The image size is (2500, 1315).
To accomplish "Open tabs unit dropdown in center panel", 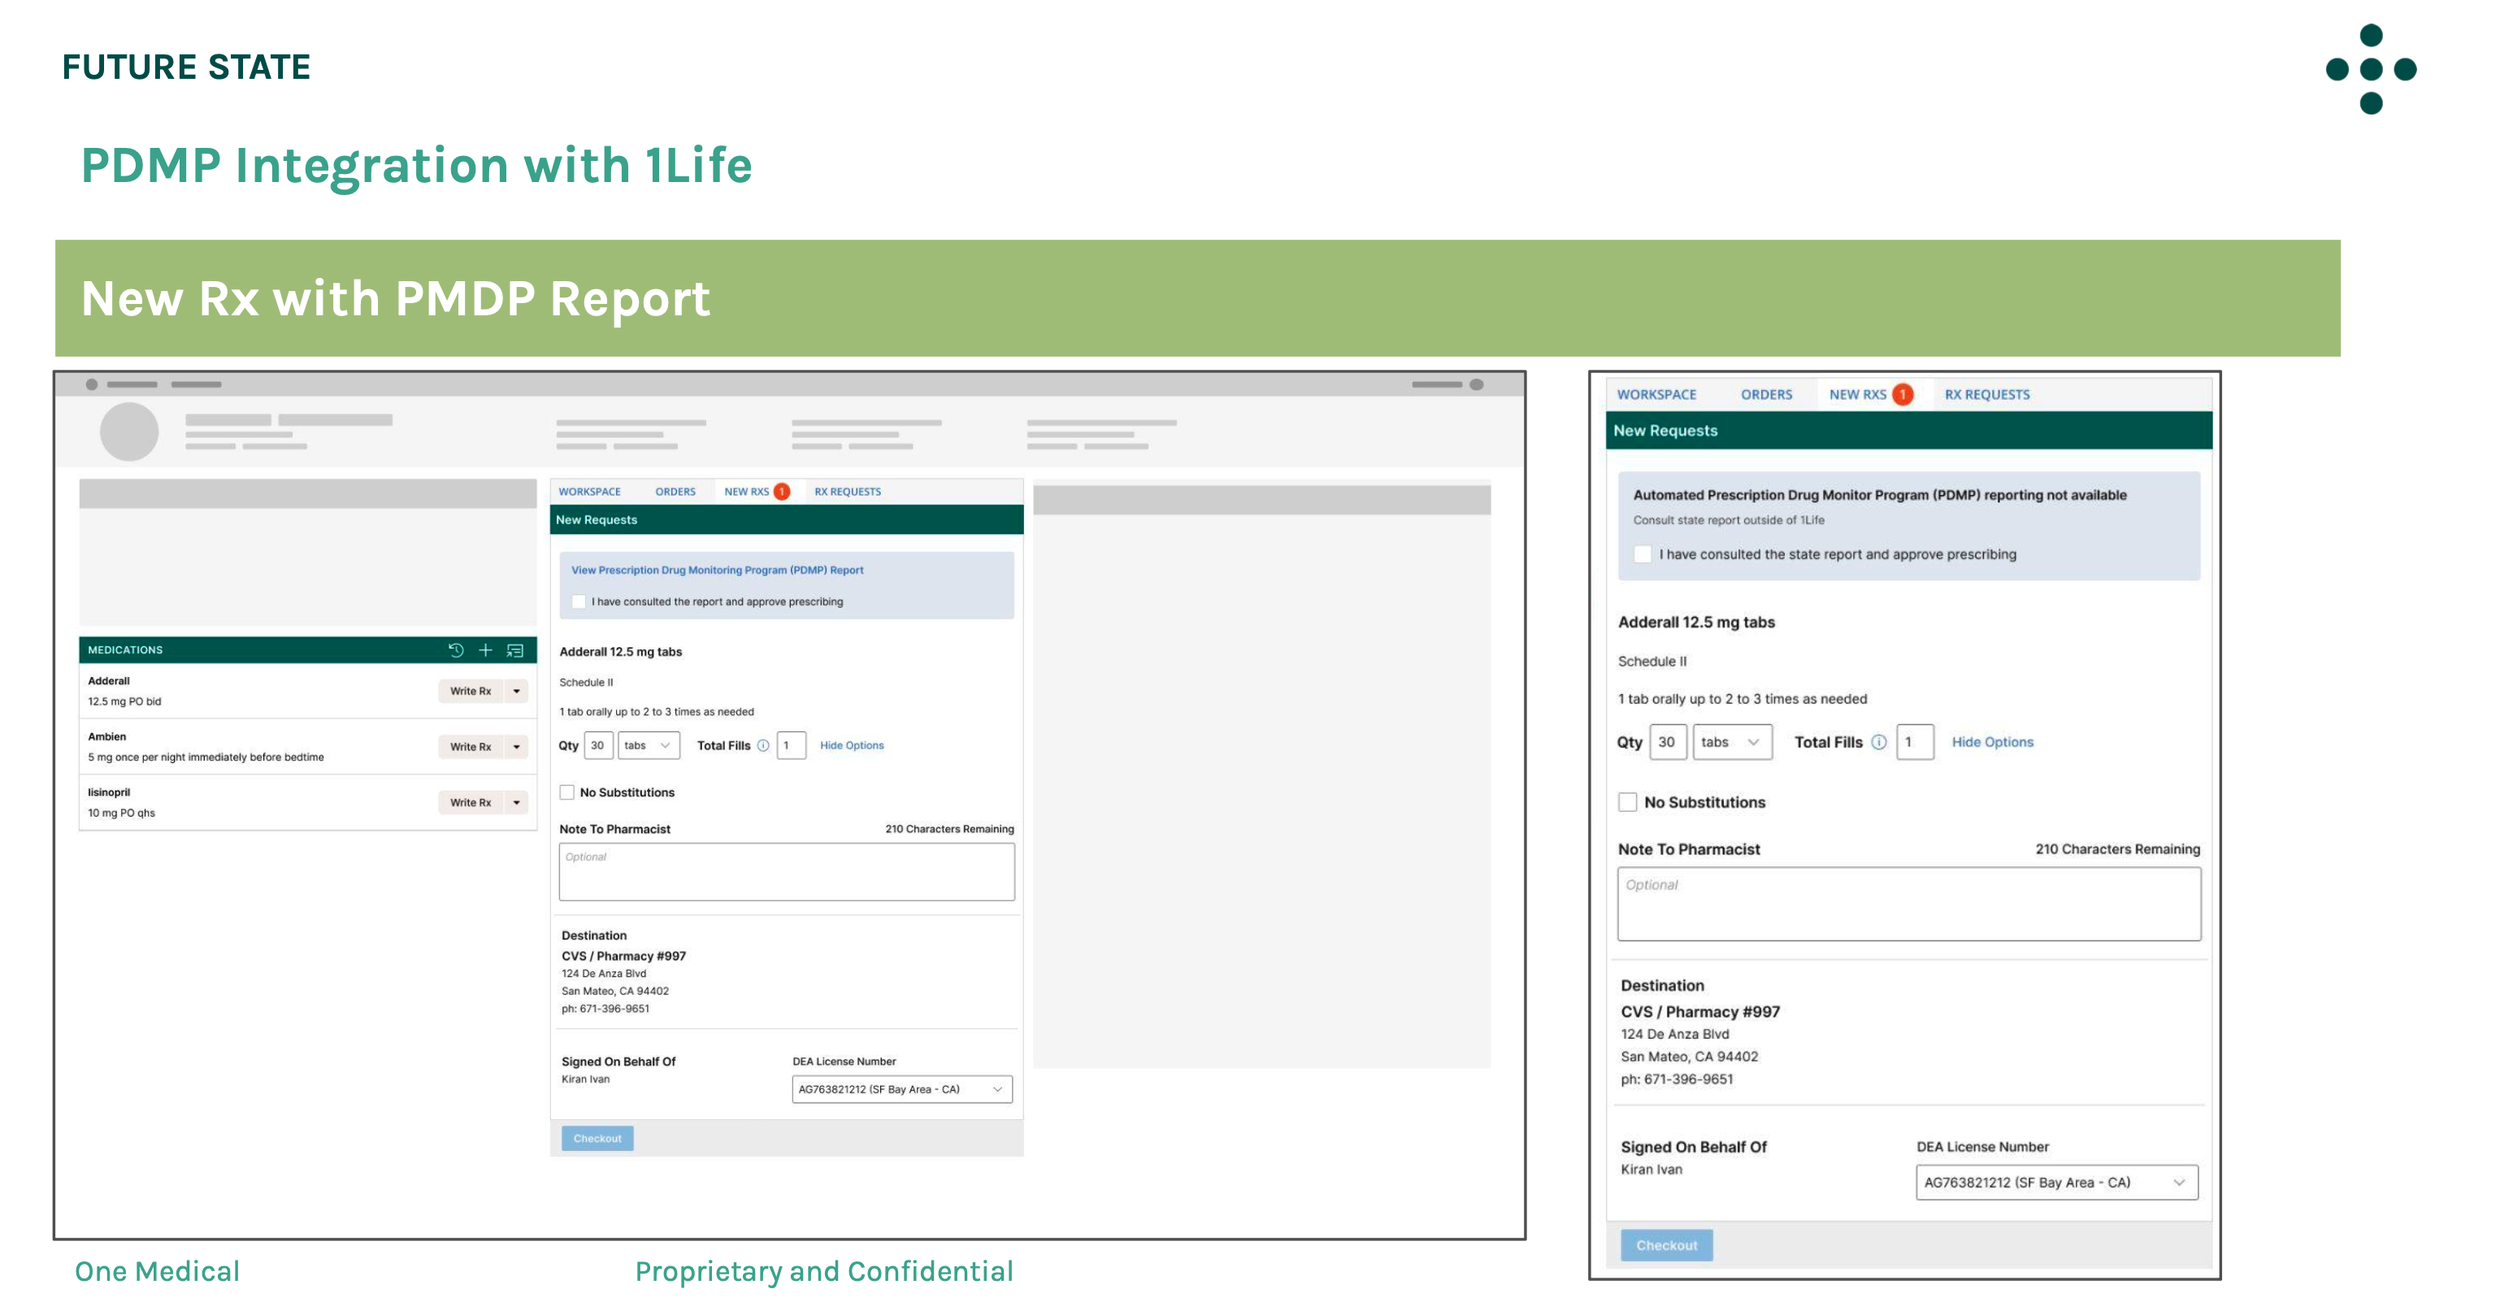I will click(648, 745).
